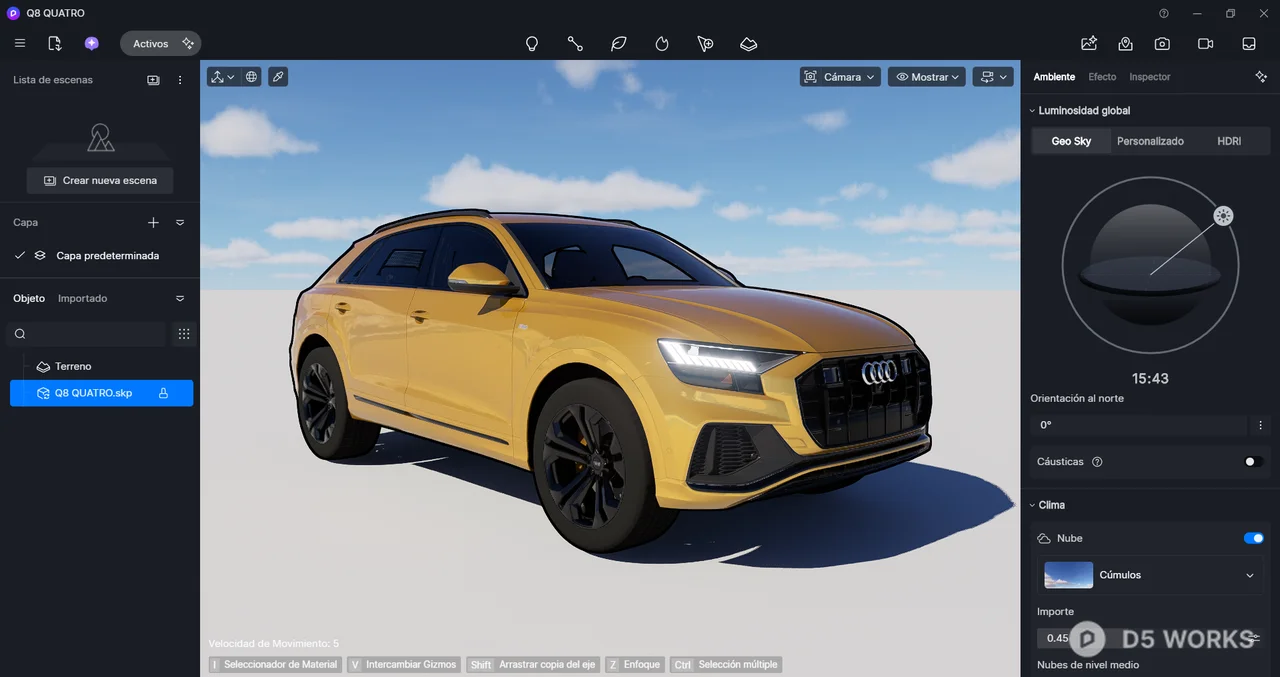Toggle the Cáusticas switch
This screenshot has height=677, width=1280.
[1253, 462]
